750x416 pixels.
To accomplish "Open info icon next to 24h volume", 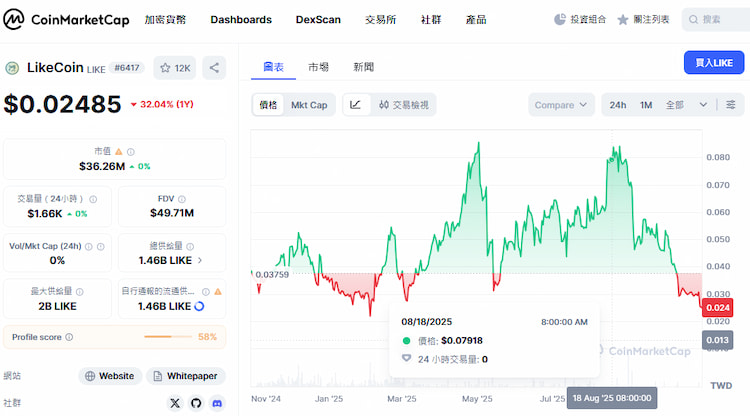I will pos(93,199).
